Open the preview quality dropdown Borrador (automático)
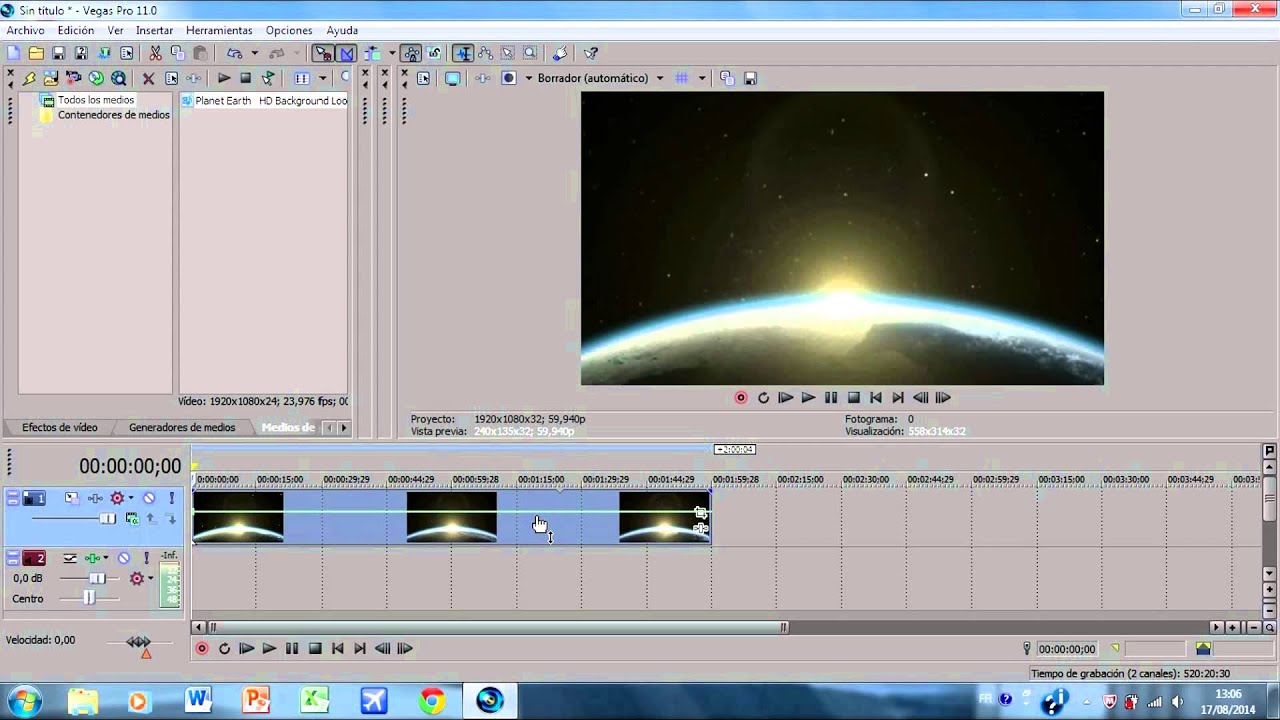Viewport: 1280px width, 720px height. click(600, 78)
